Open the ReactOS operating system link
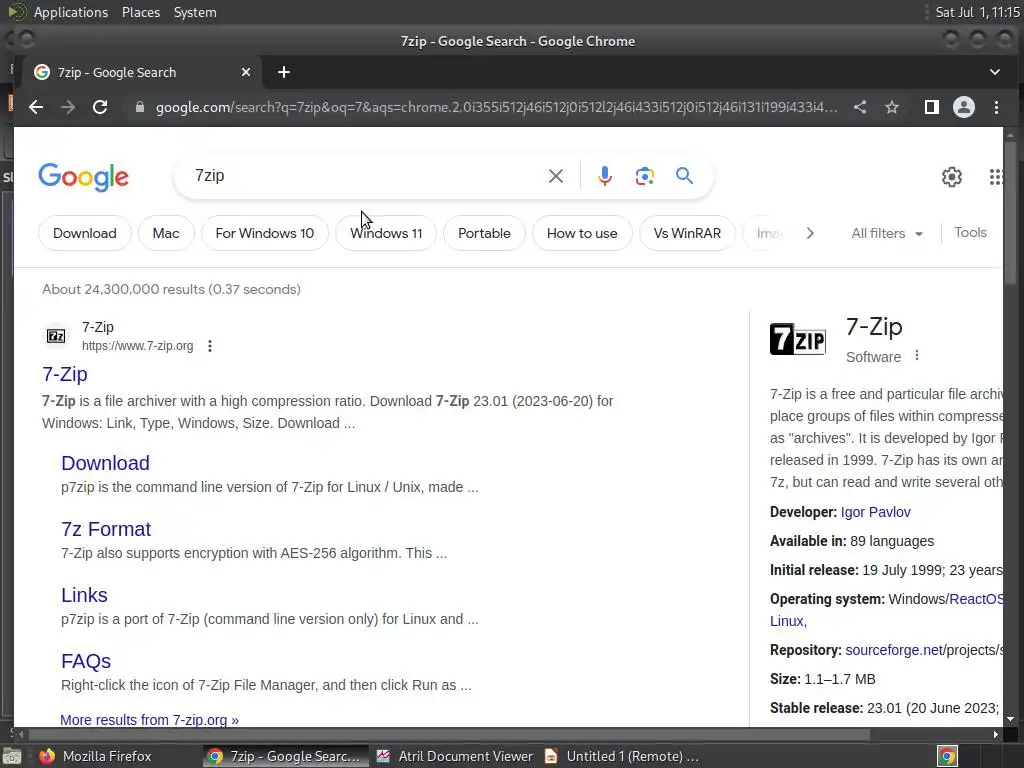The image size is (1024, 768). coord(976,599)
